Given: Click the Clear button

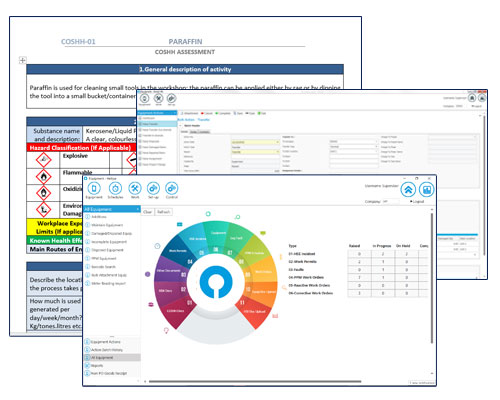Looking at the screenshot, I should 148,212.
